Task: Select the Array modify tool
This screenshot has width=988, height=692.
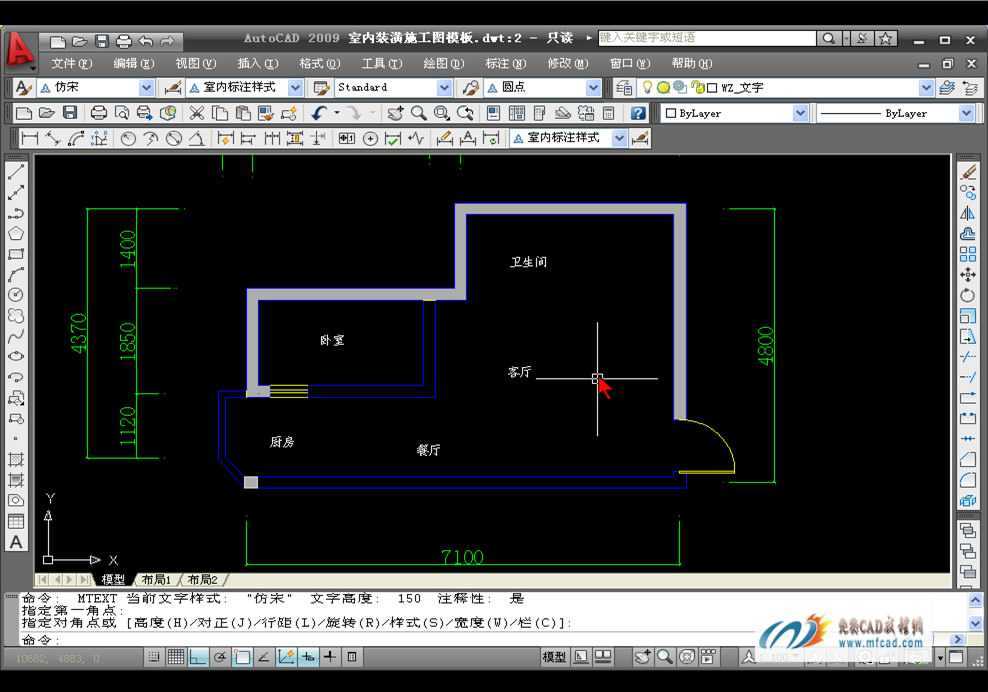Action: [x=968, y=254]
